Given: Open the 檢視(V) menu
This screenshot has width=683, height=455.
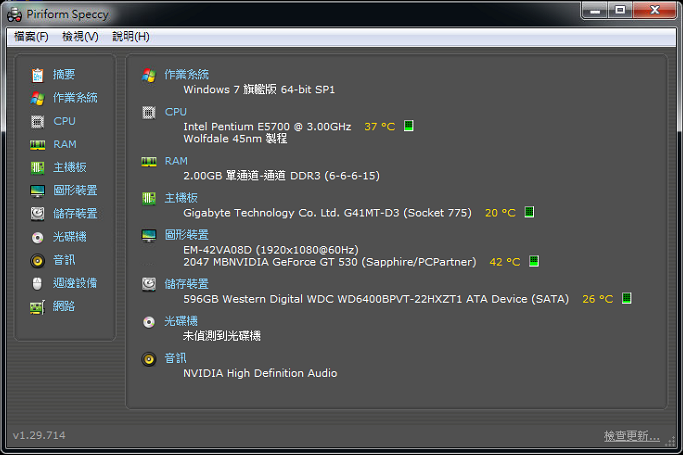Looking at the screenshot, I should [x=80, y=37].
